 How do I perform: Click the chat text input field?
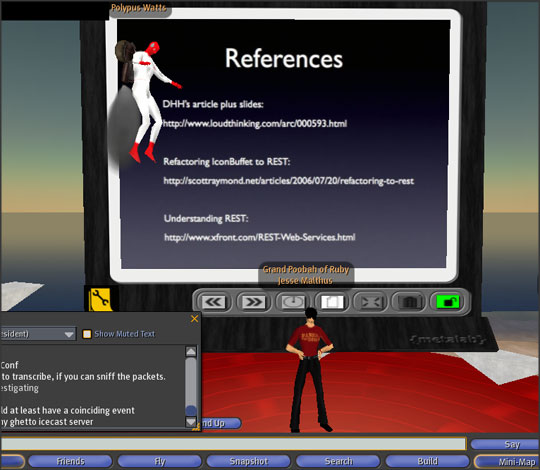[x=233, y=444]
